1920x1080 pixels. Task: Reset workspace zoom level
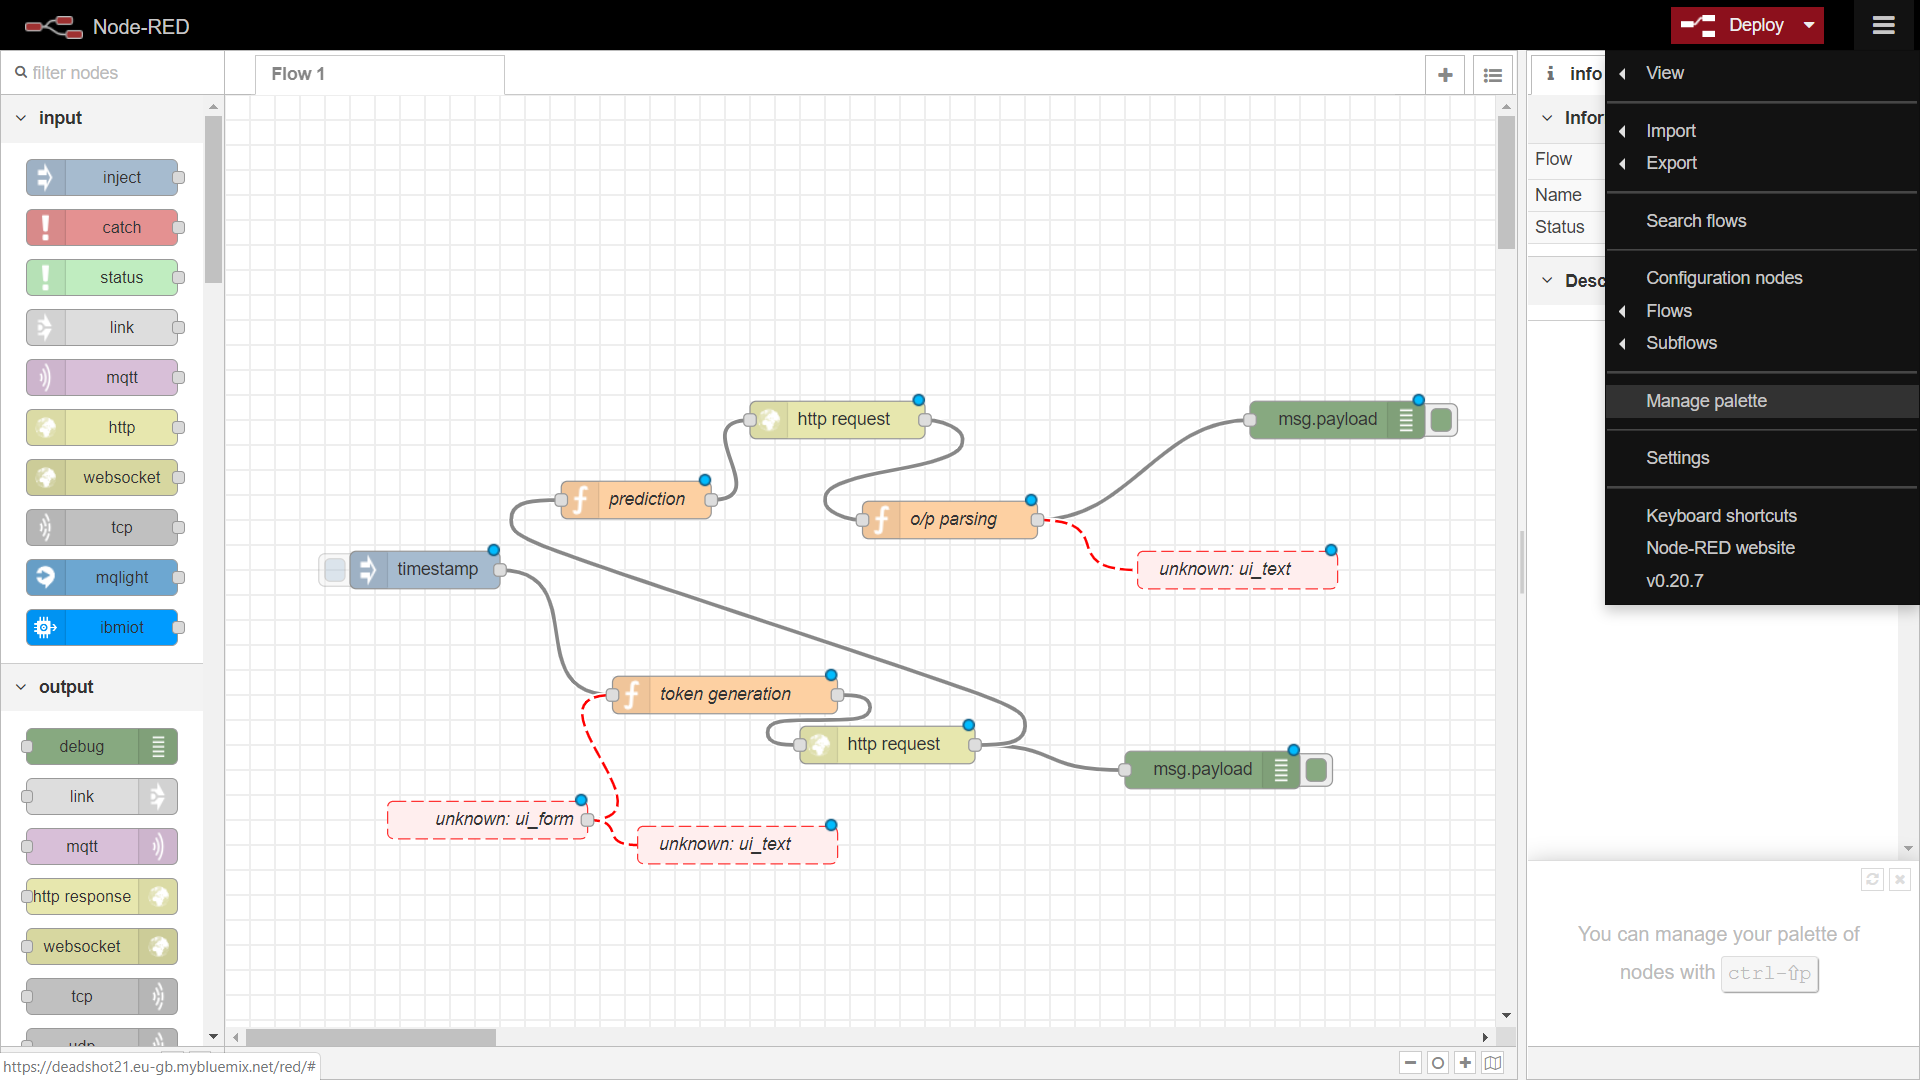pos(1438,1063)
